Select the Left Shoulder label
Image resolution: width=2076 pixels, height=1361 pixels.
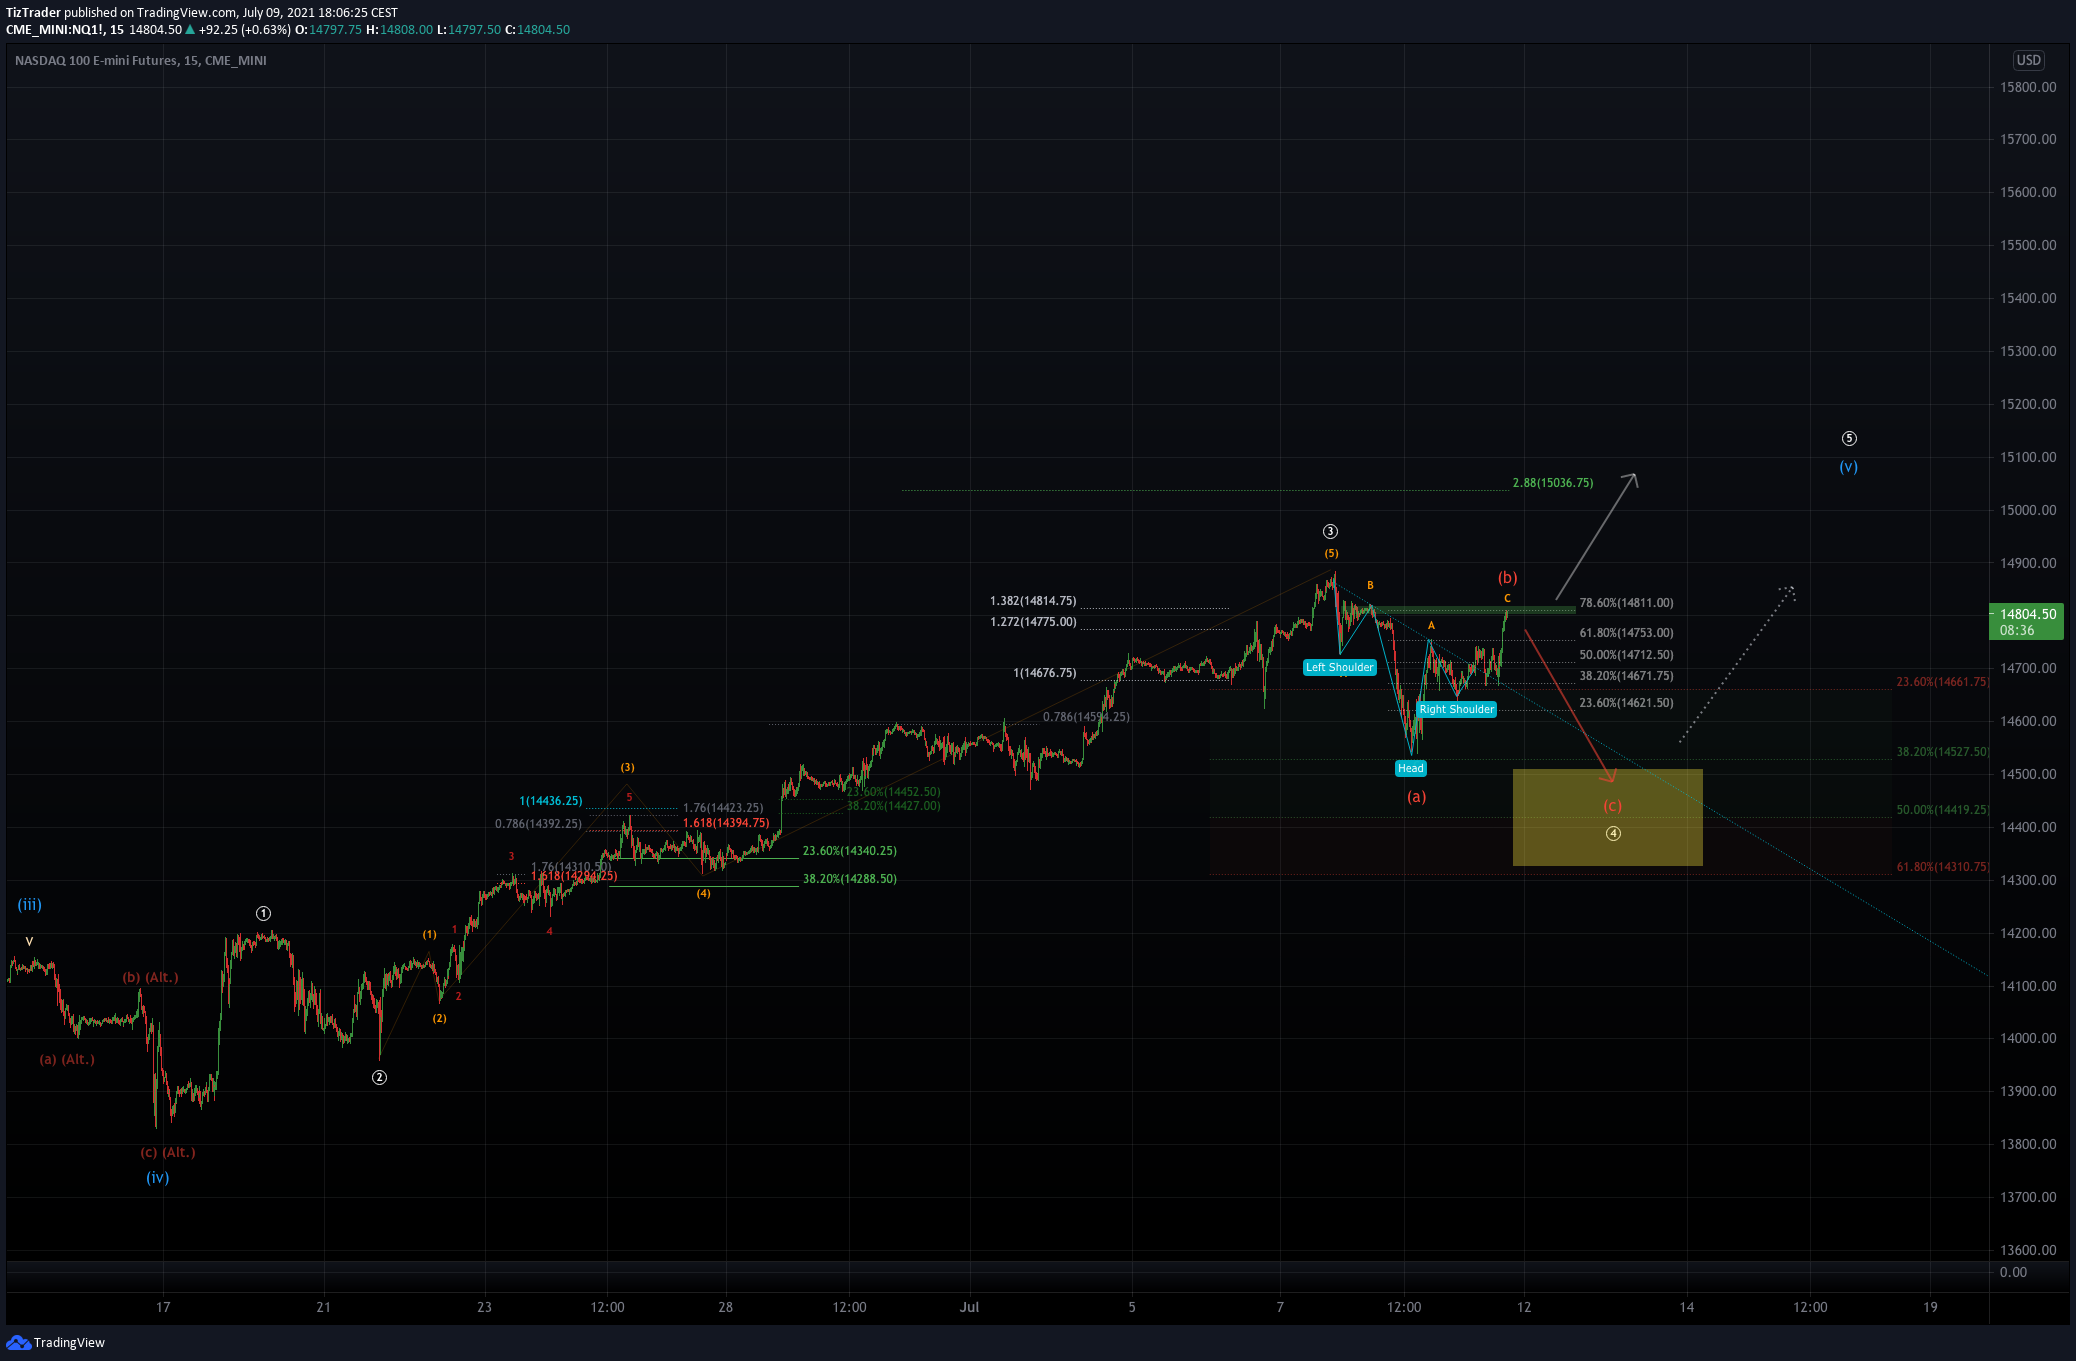(1339, 667)
